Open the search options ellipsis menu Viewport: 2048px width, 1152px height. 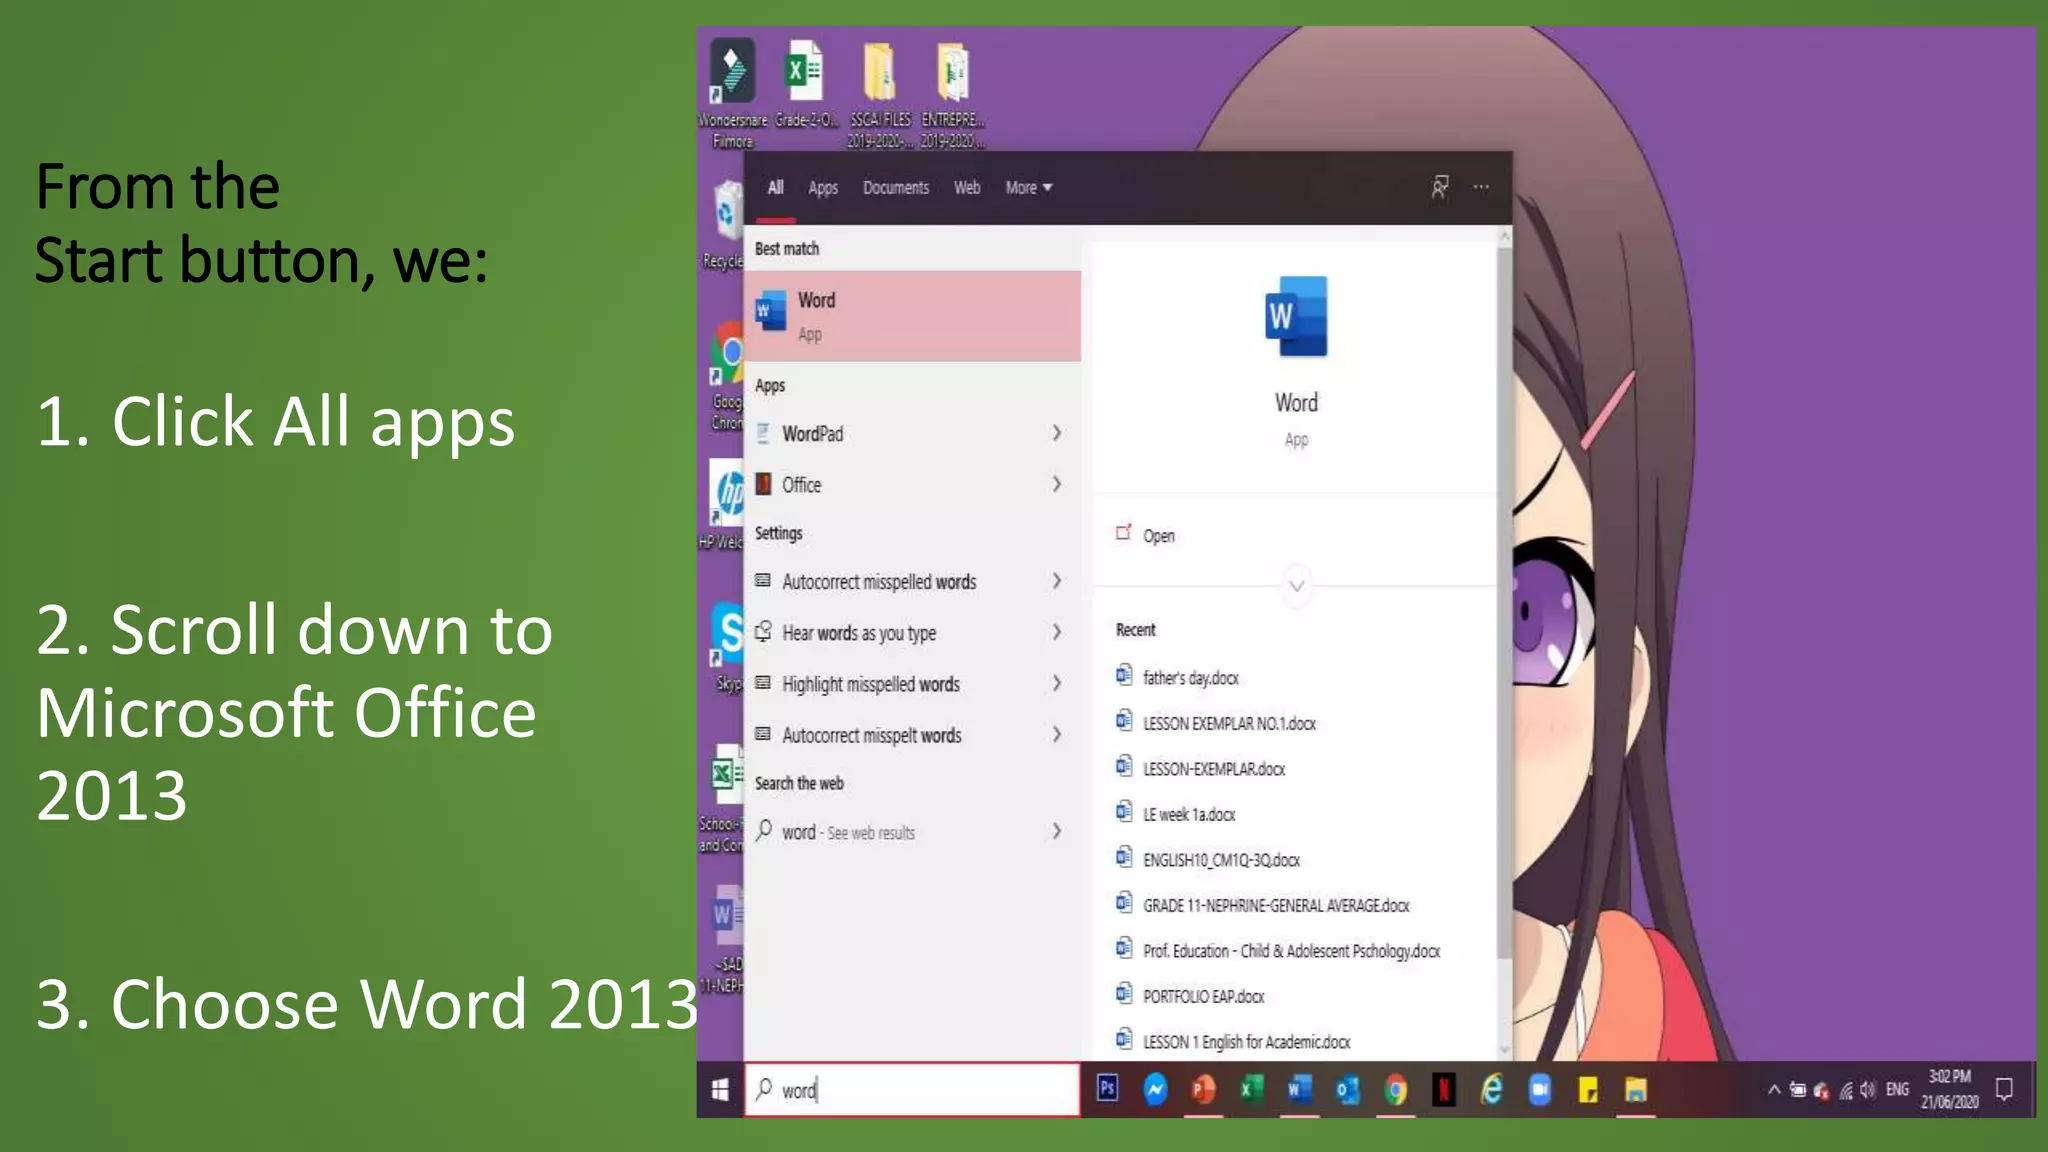[x=1481, y=187]
